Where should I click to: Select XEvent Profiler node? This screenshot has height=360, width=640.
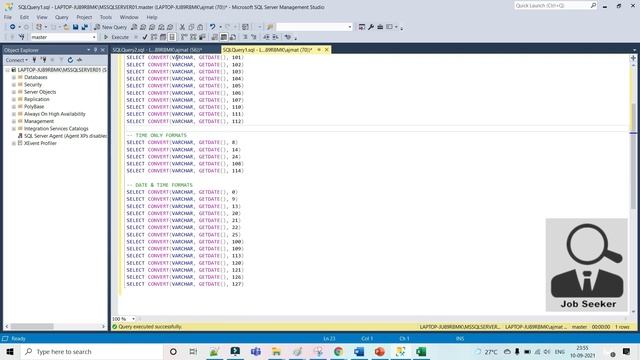(x=40, y=143)
